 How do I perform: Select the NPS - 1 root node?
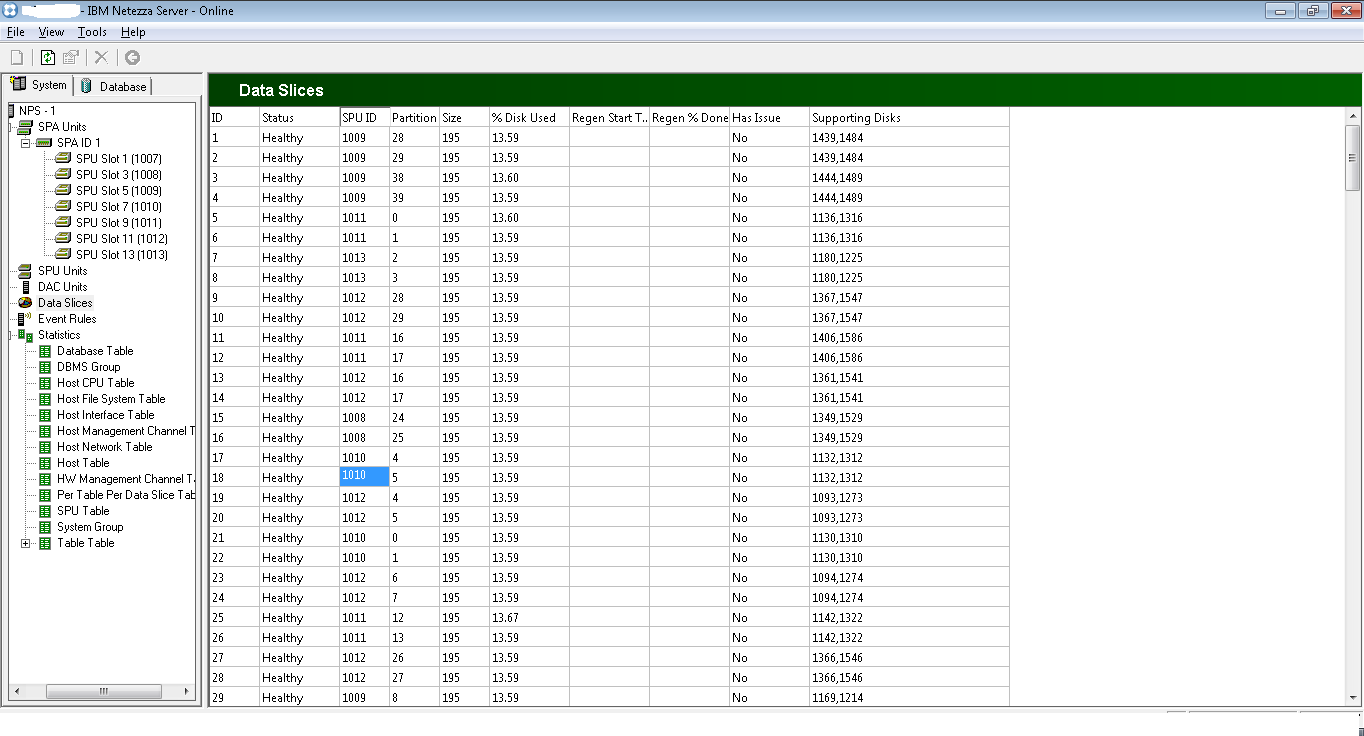(37, 110)
